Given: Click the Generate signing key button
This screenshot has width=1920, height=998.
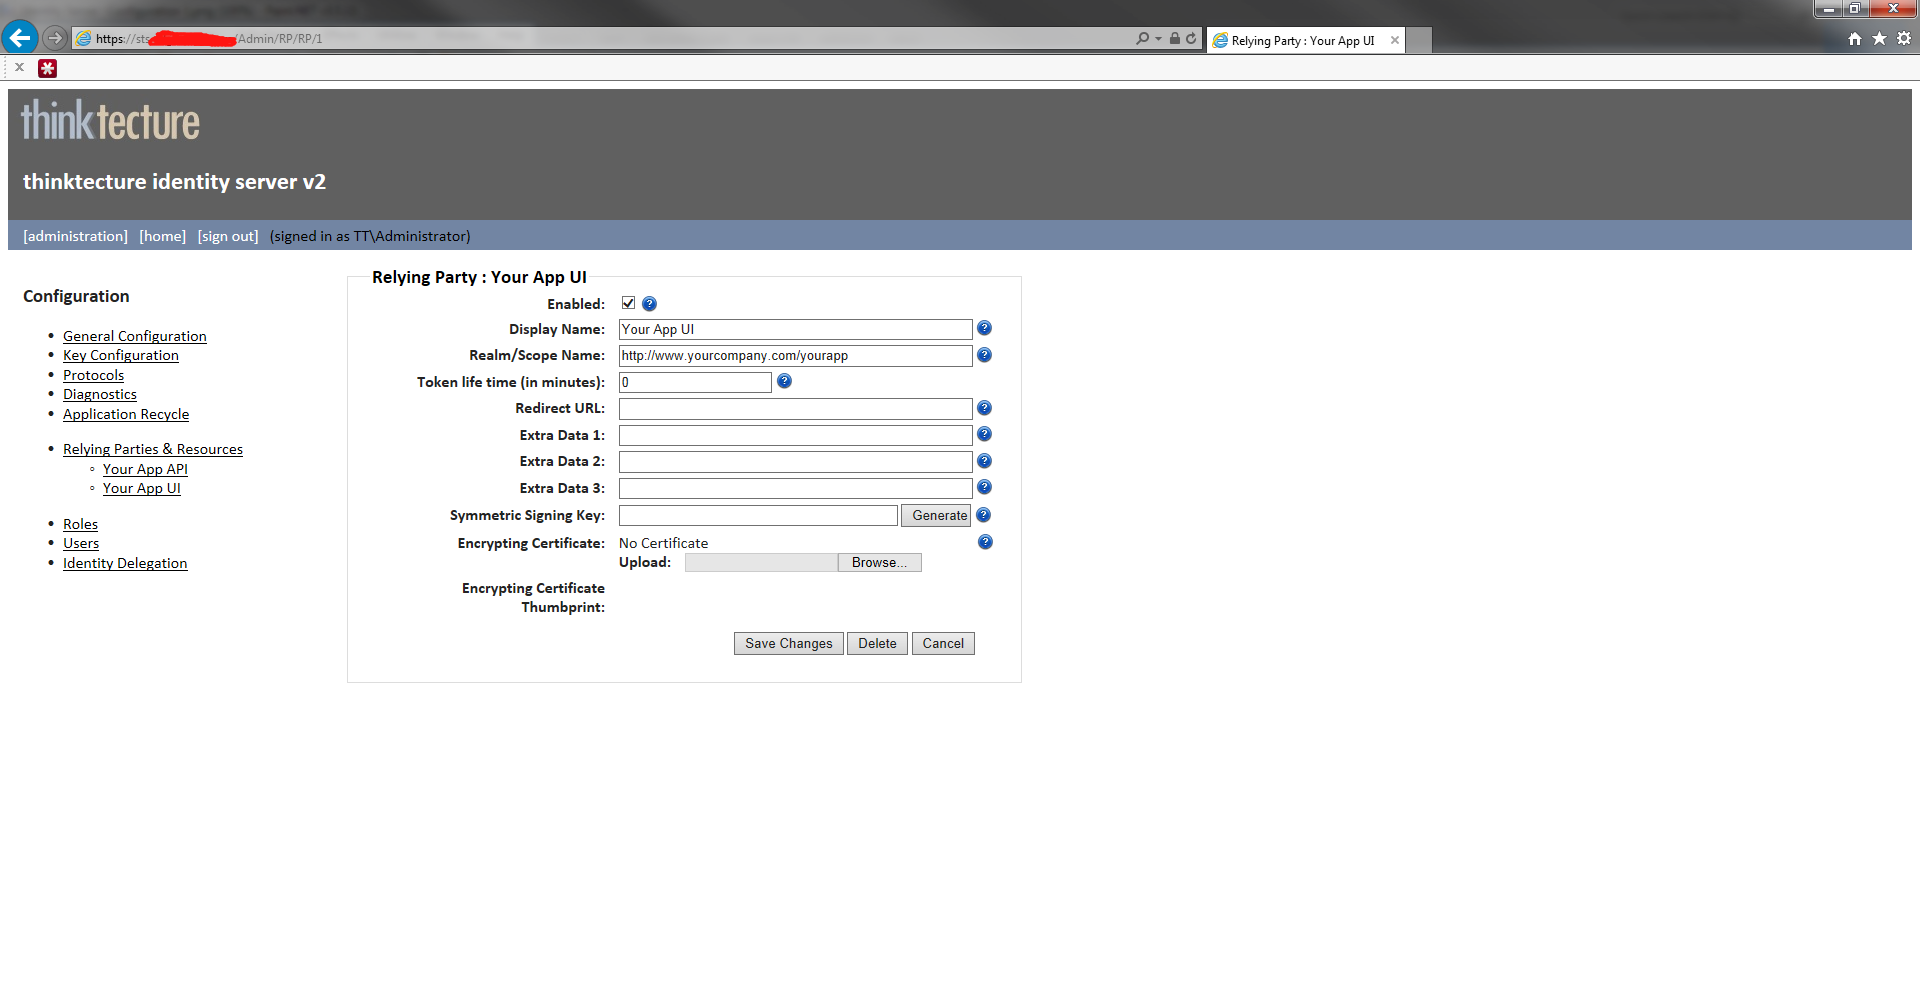Looking at the screenshot, I should pos(936,515).
